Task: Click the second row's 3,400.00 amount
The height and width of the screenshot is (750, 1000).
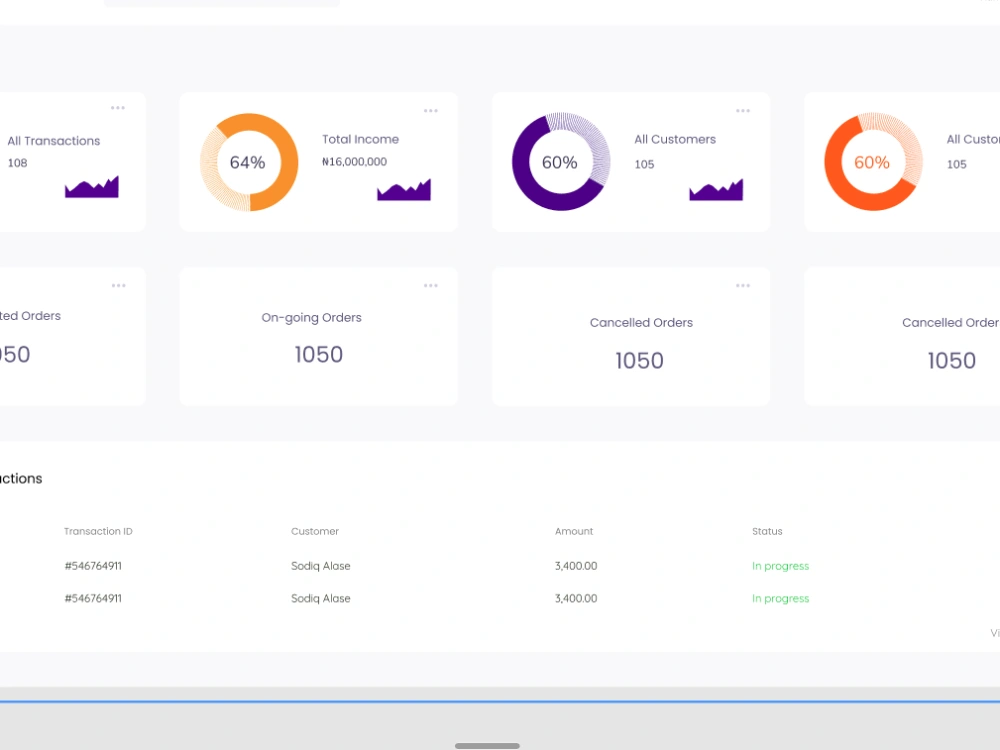Action: click(x=576, y=599)
